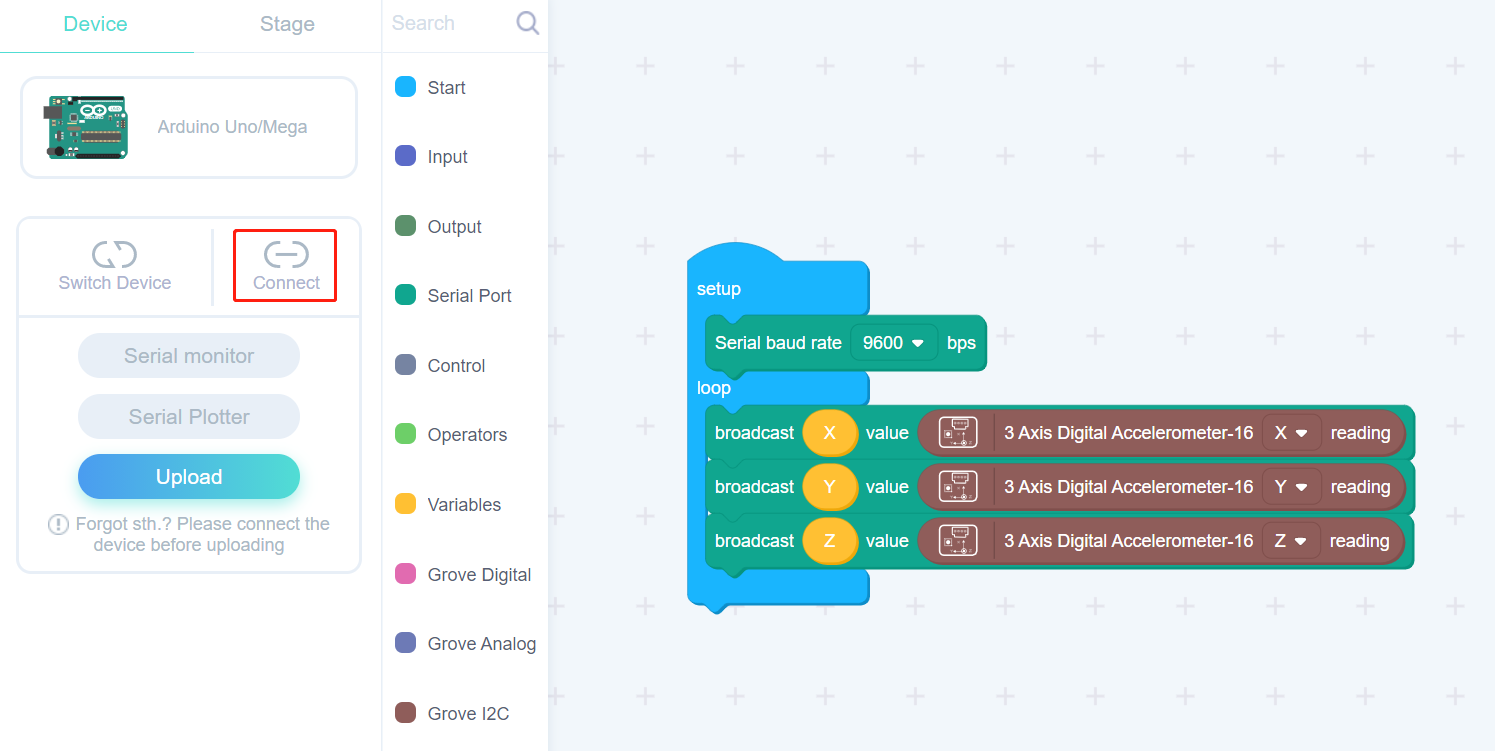The width and height of the screenshot is (1495, 751).
Task: Click the accelerometer icon in Z reading block
Action: 958,541
